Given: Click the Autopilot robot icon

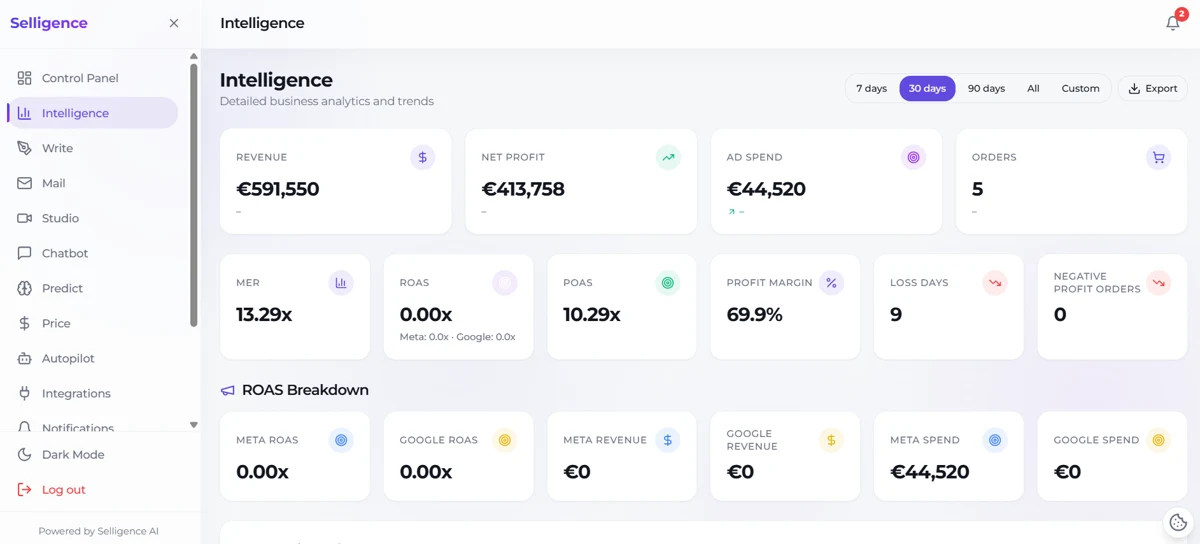Looking at the screenshot, I should (24, 358).
